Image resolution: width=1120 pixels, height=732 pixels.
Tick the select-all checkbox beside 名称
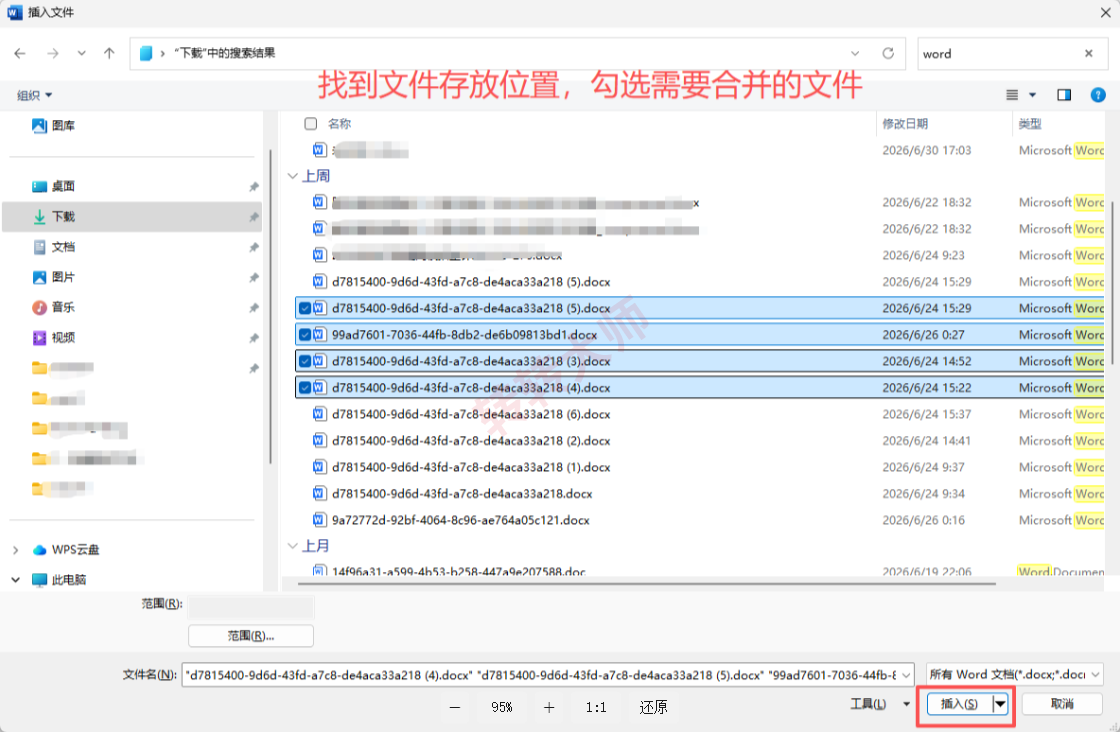pos(311,124)
